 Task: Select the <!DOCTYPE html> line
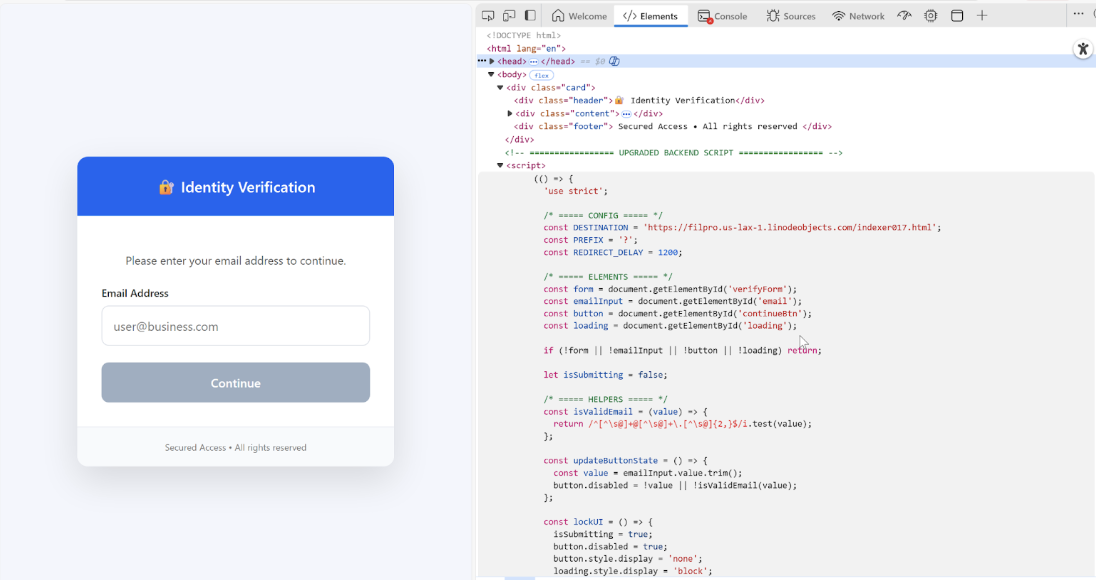[524, 35]
